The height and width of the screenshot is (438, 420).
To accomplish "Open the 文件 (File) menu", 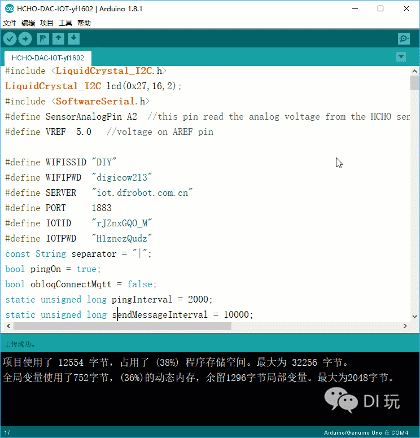I will 9,23.
